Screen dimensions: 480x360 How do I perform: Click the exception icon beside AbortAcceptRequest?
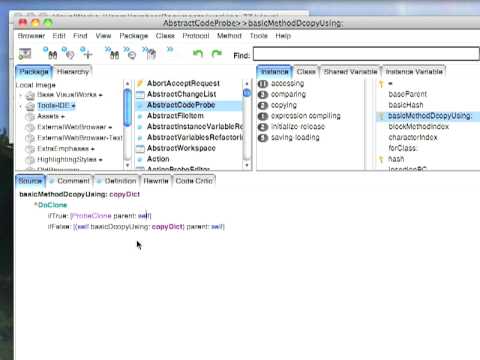tap(140, 83)
